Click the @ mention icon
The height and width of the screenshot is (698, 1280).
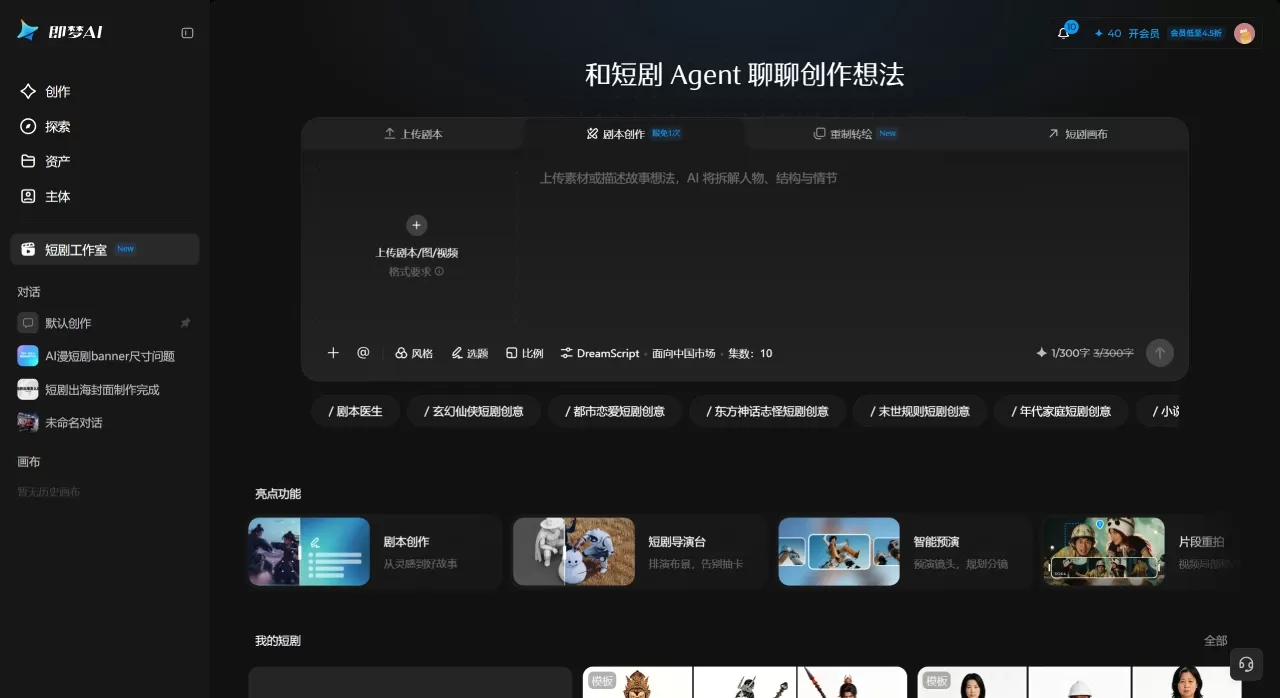tap(363, 353)
